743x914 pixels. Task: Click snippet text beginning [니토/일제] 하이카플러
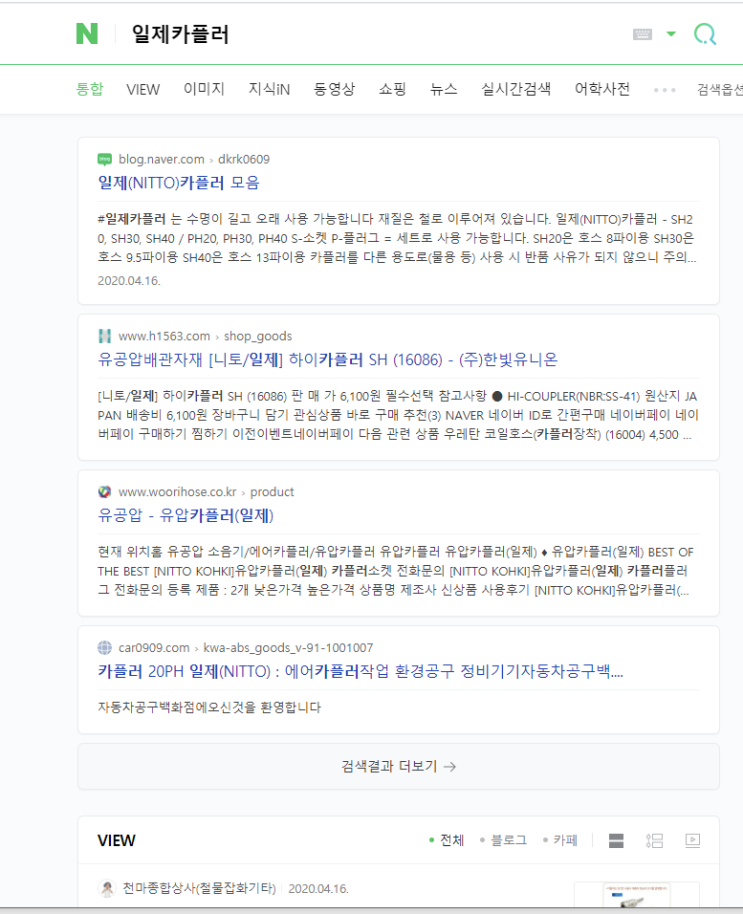[398, 415]
